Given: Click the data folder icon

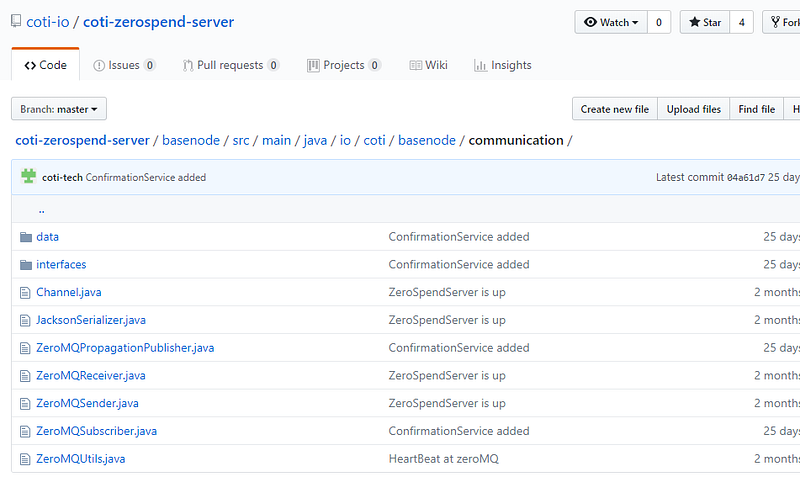Looking at the screenshot, I should pyautogui.click(x=26, y=237).
